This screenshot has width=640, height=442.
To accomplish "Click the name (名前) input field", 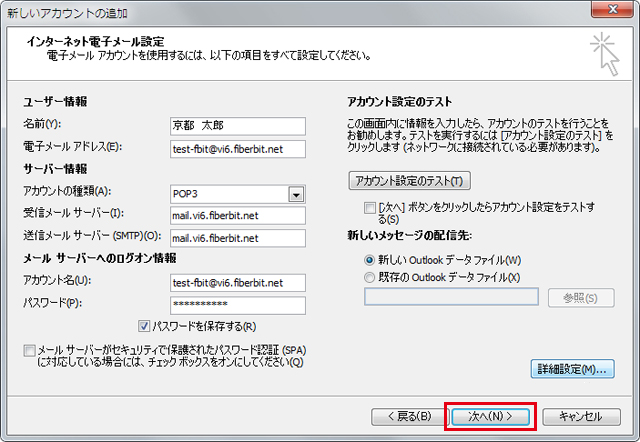I will click(x=237, y=125).
